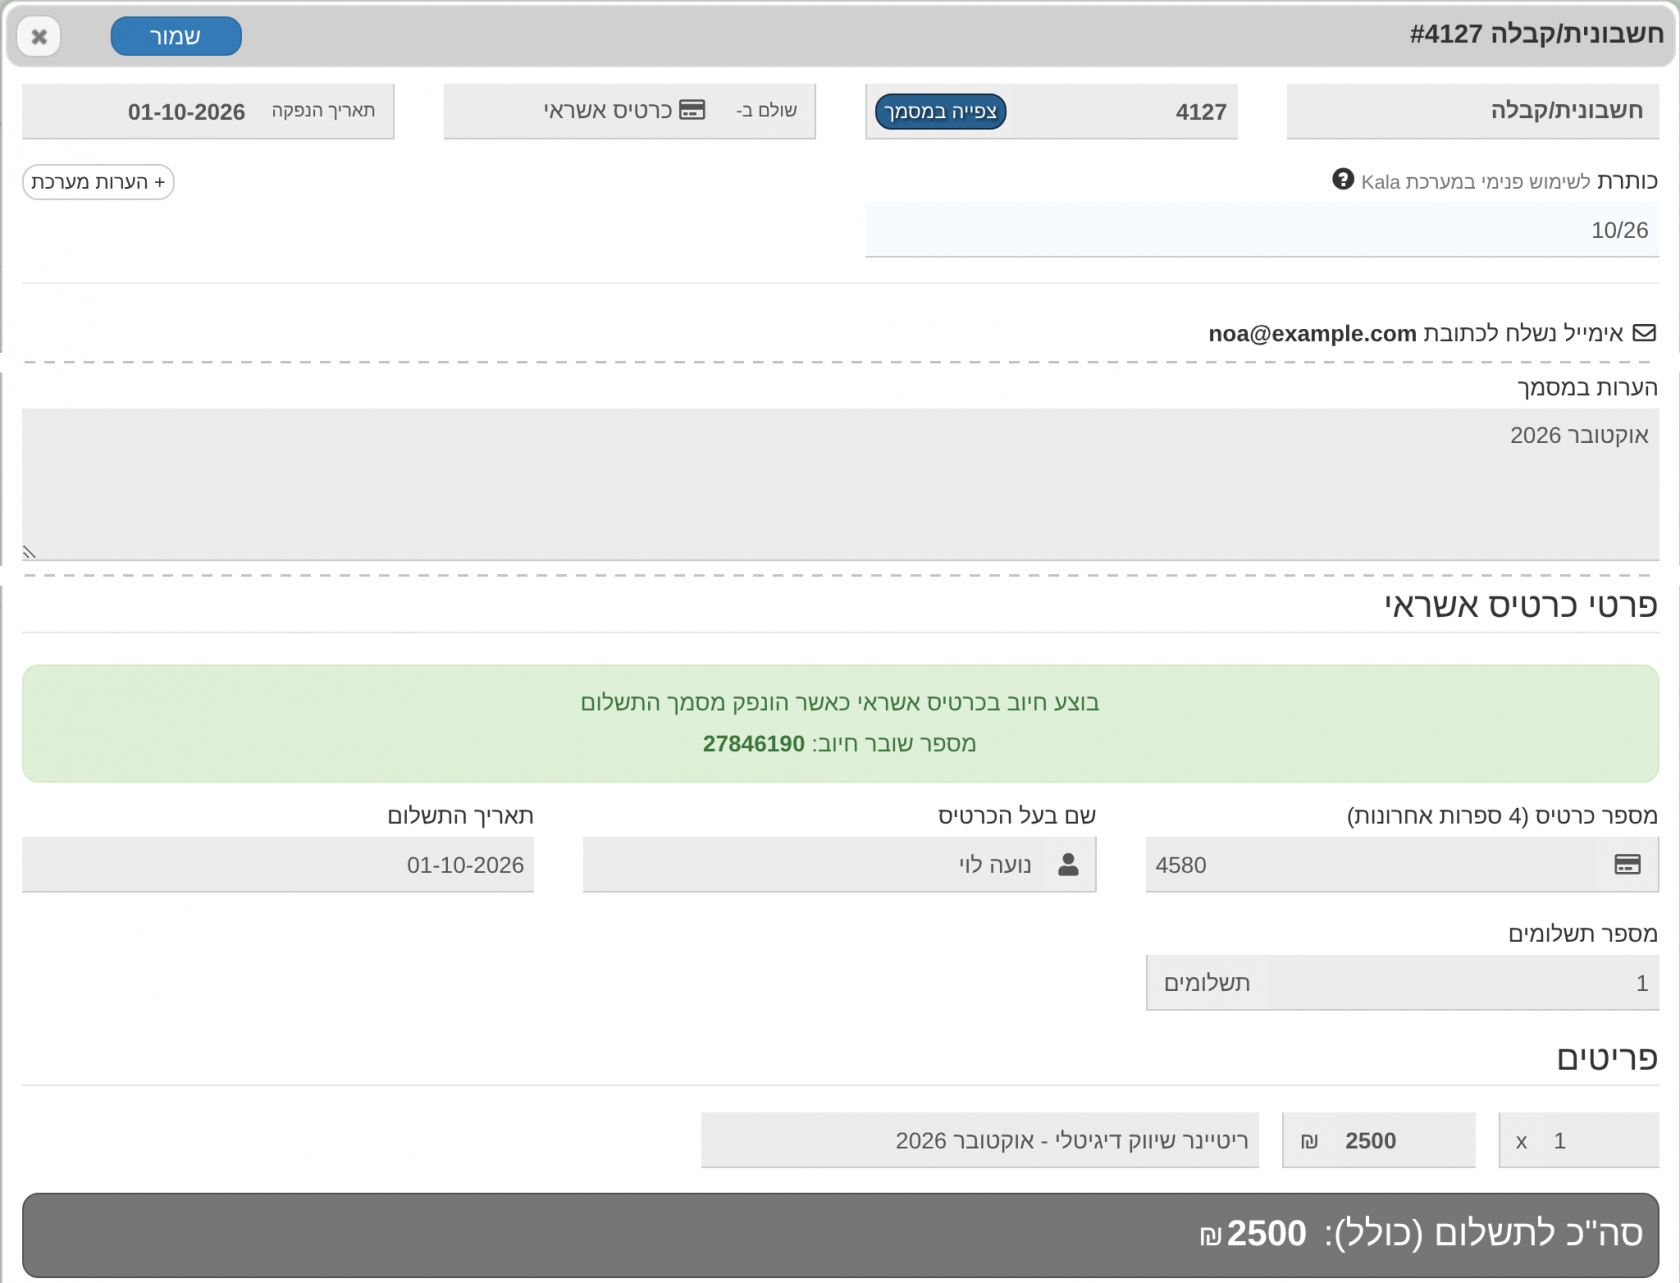Click the dialog title חשבונית/קבלה #4127
This screenshot has height=1283, width=1680.
click(x=1536, y=34)
